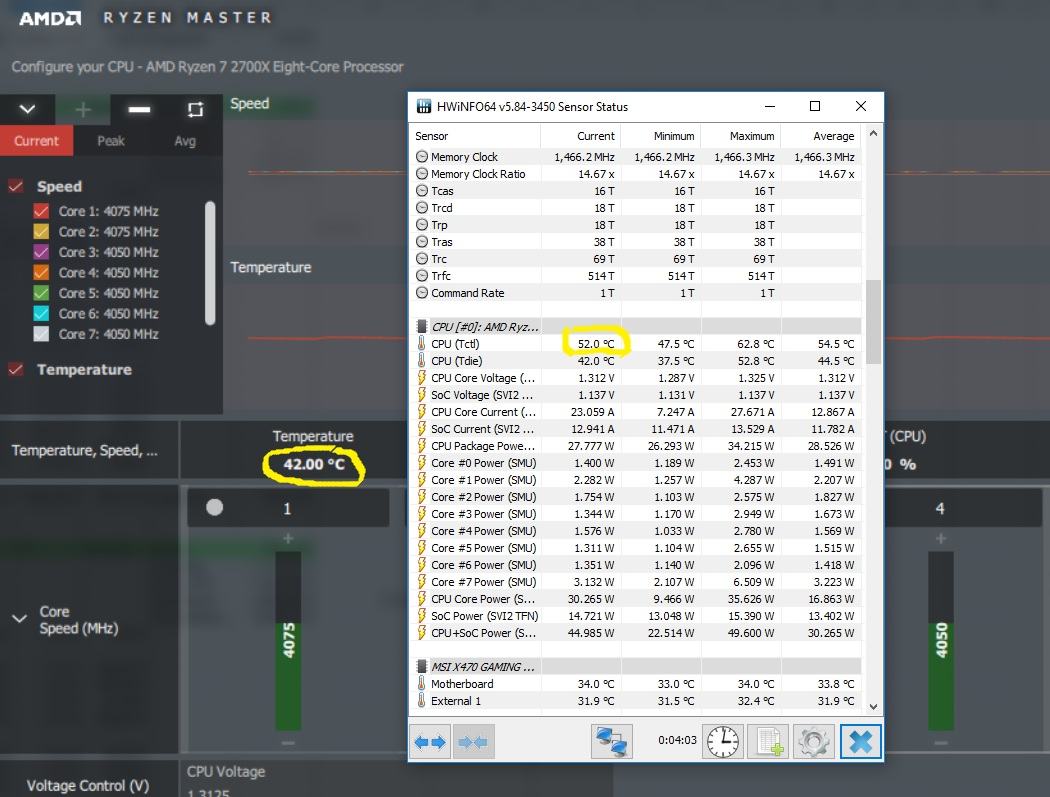Click the HWiNFO64 title bar app icon

423,106
